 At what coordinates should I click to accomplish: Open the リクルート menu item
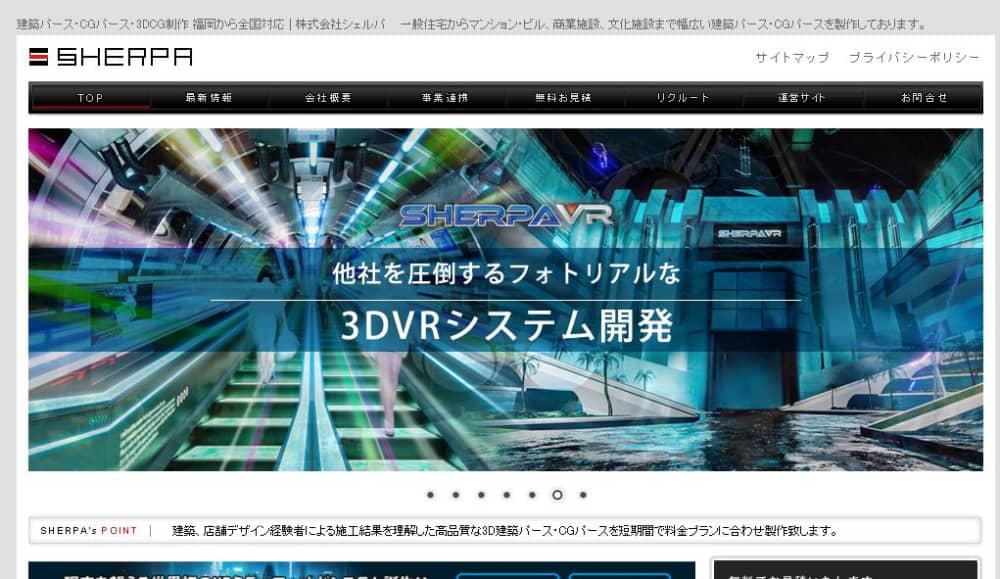[x=682, y=98]
